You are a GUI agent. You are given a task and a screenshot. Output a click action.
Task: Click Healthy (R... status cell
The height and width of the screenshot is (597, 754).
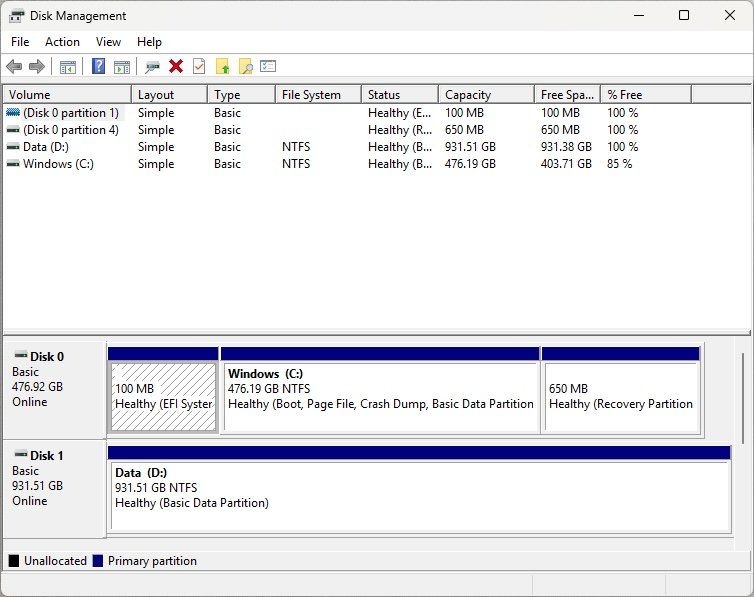coord(400,130)
